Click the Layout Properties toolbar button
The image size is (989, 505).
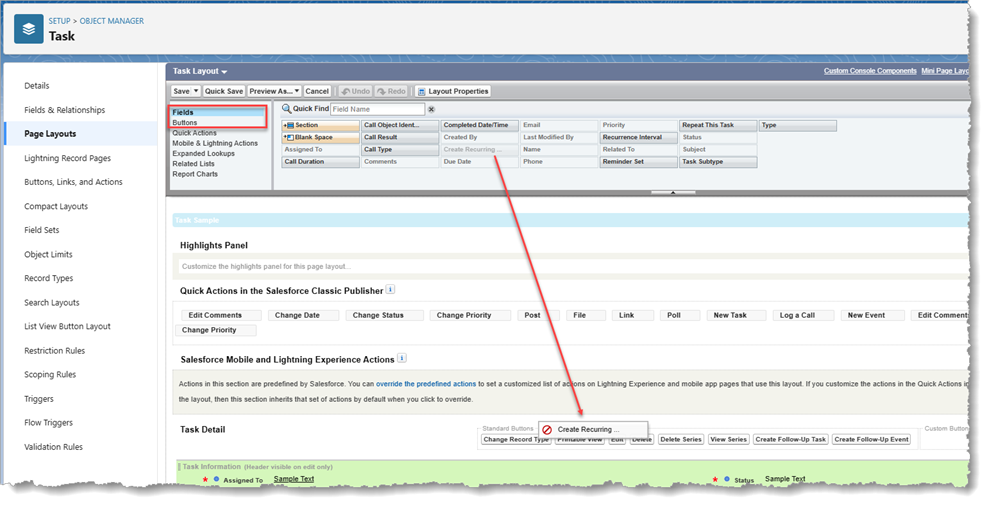tap(453, 91)
